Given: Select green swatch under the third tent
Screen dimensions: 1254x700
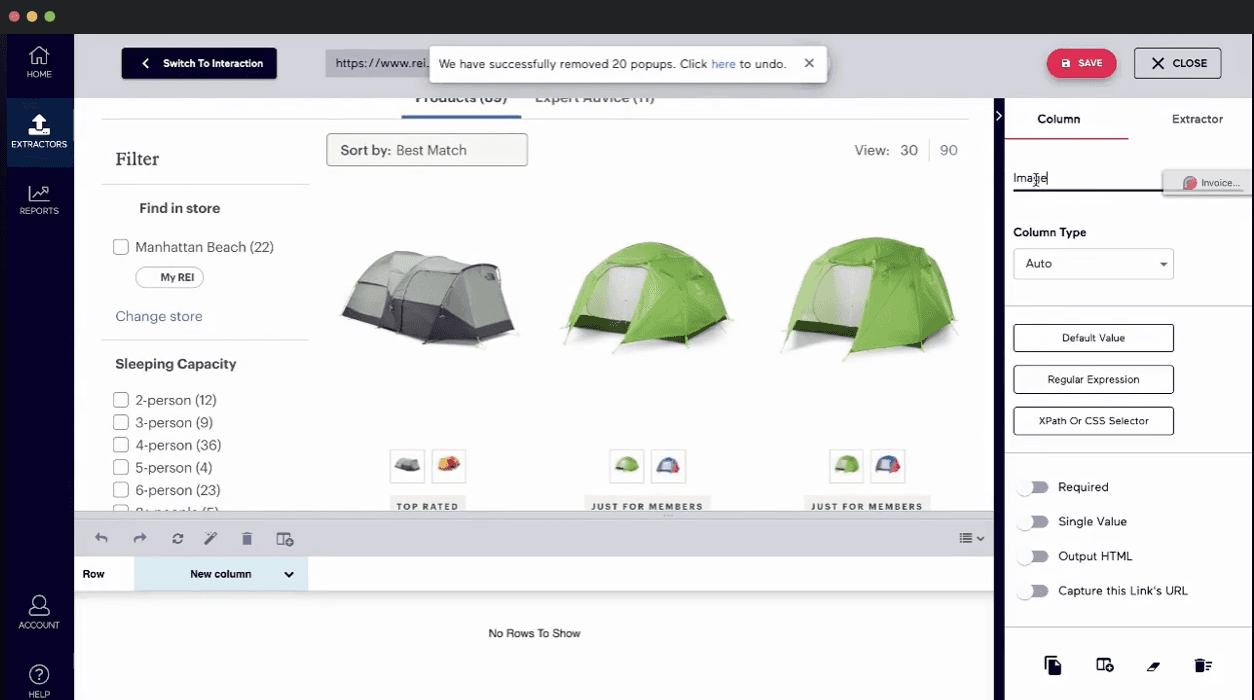Looking at the screenshot, I should coord(847,465).
